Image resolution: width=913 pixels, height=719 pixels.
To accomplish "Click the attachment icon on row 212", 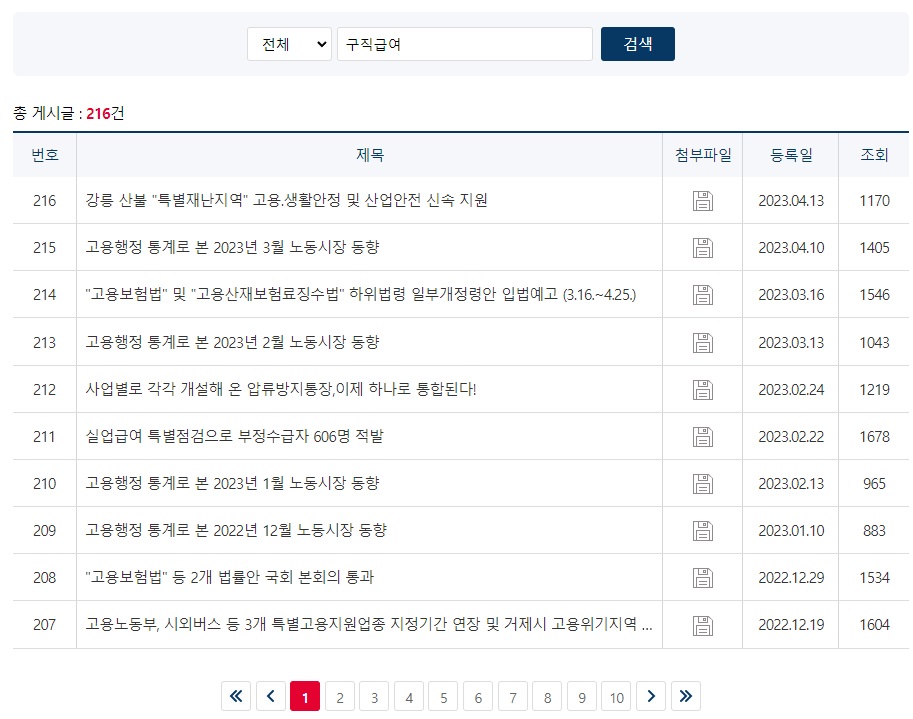I will tap(703, 389).
